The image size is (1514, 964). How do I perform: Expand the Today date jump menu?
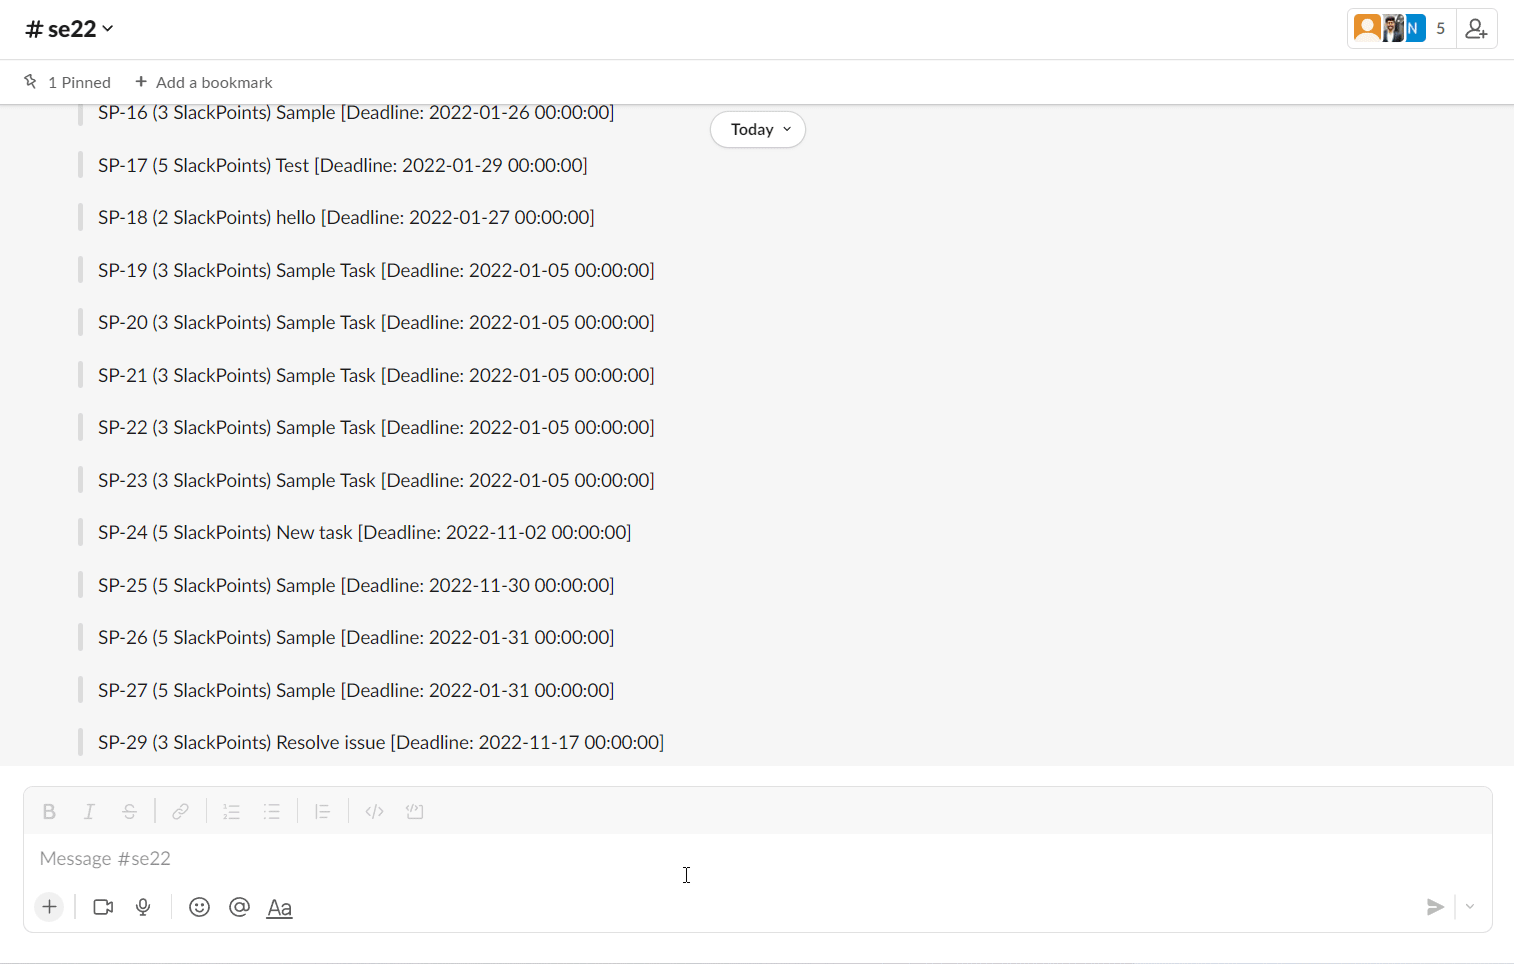pyautogui.click(x=758, y=129)
